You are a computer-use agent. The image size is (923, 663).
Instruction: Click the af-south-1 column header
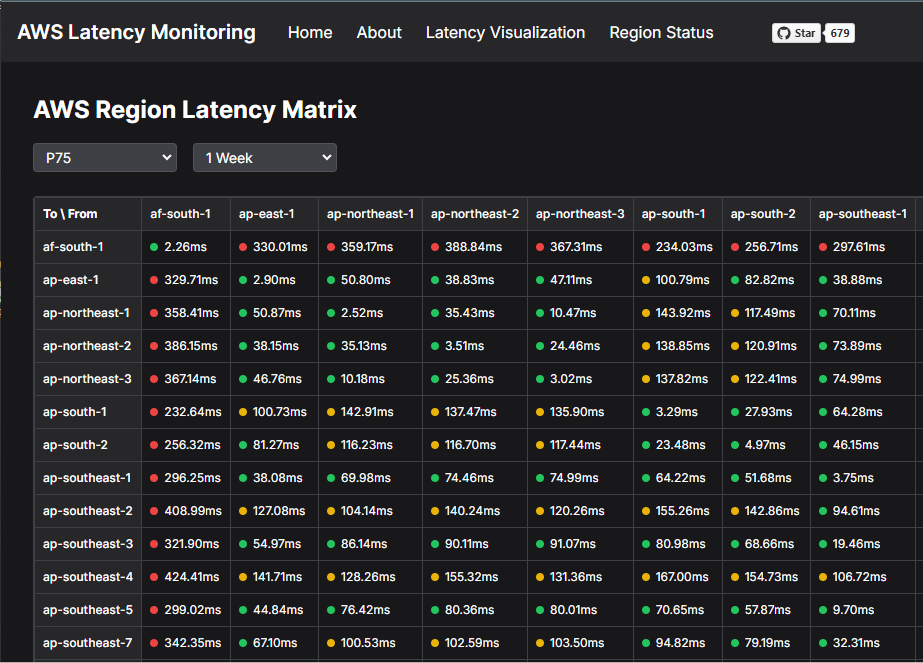(185, 214)
